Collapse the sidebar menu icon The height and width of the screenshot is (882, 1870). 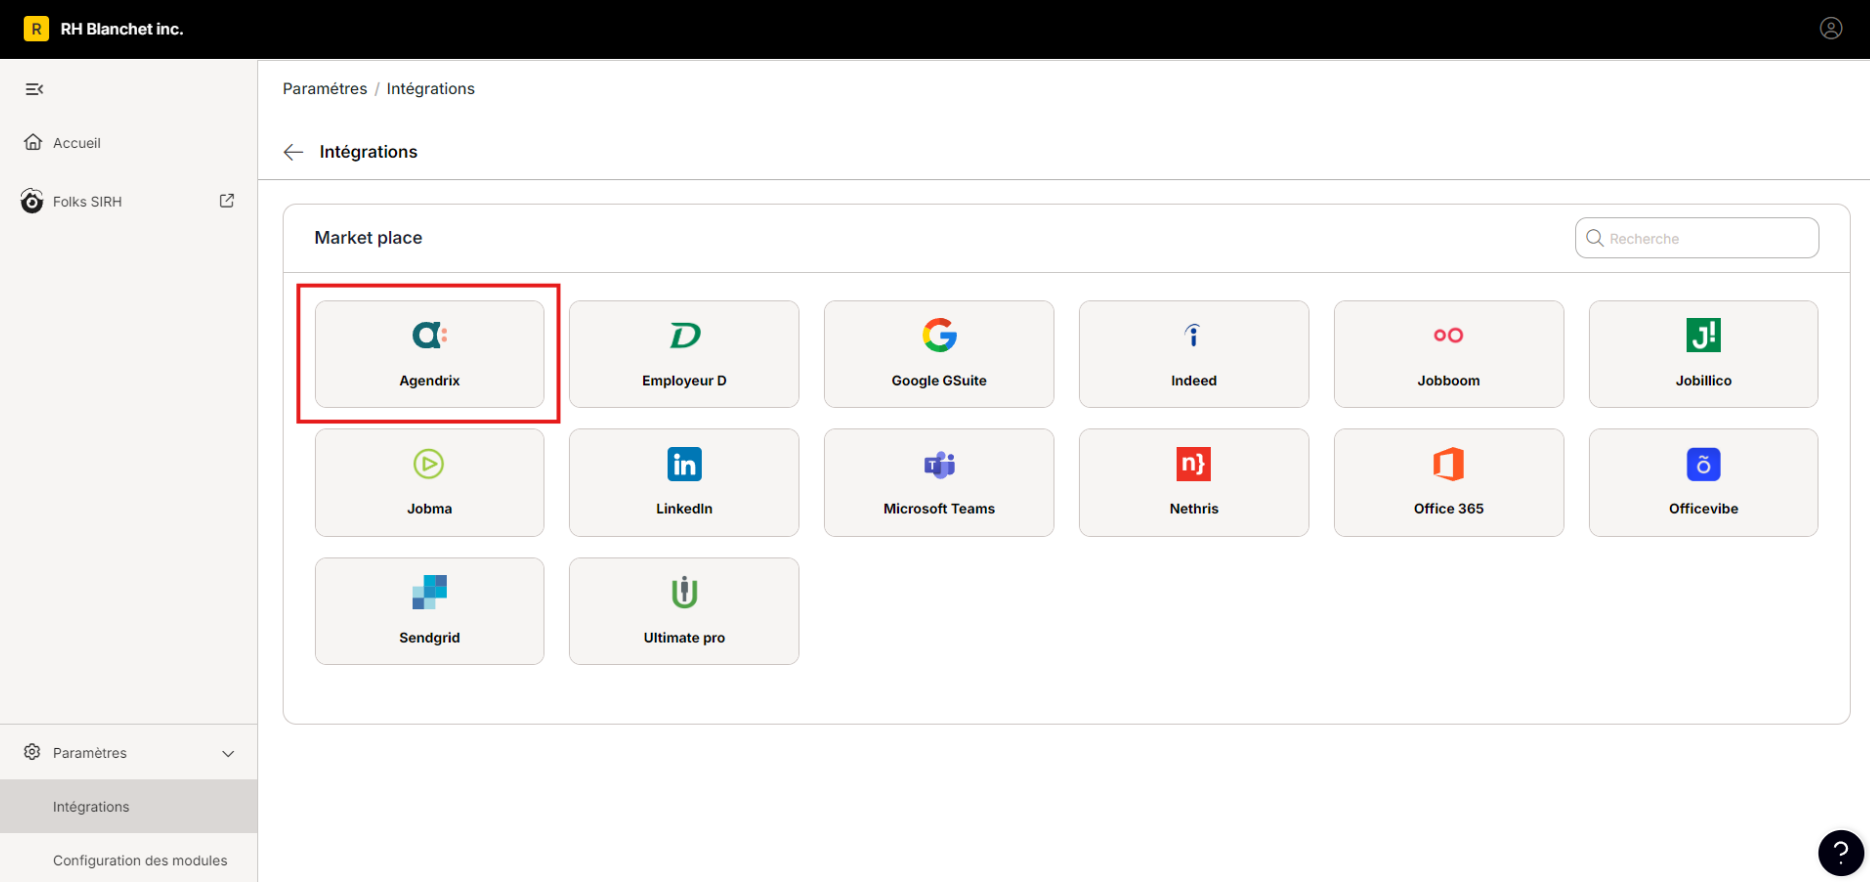tap(34, 89)
